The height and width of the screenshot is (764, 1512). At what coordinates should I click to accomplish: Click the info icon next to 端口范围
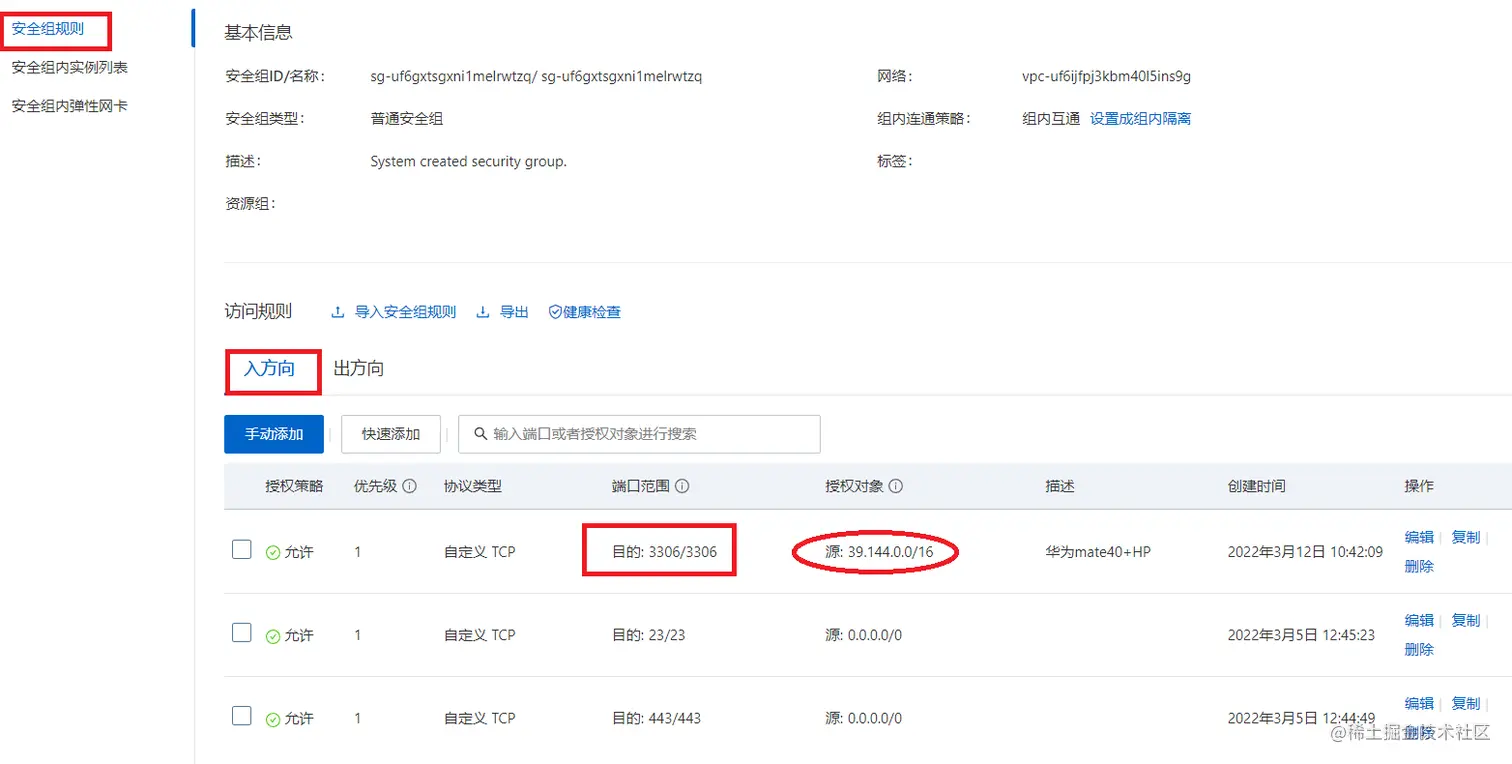point(682,487)
